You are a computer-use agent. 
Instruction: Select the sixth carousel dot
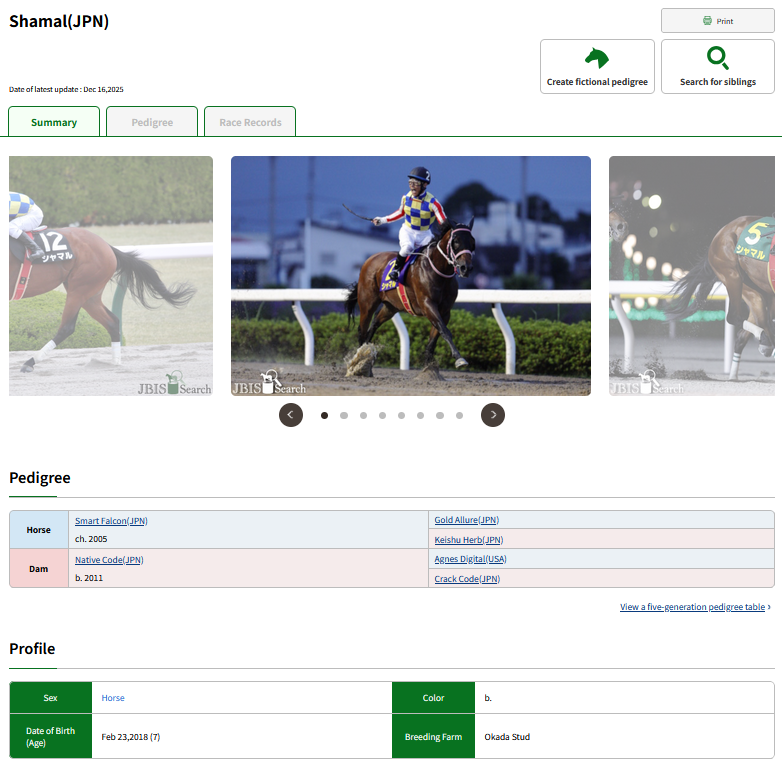pos(420,415)
